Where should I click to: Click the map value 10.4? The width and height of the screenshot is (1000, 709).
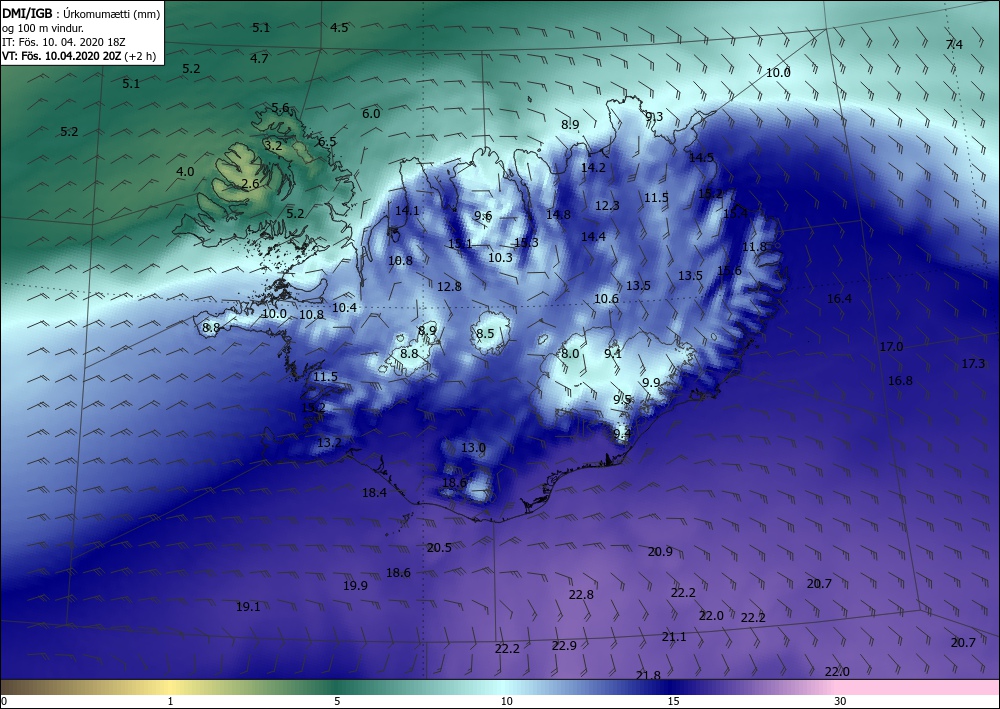[x=344, y=308]
